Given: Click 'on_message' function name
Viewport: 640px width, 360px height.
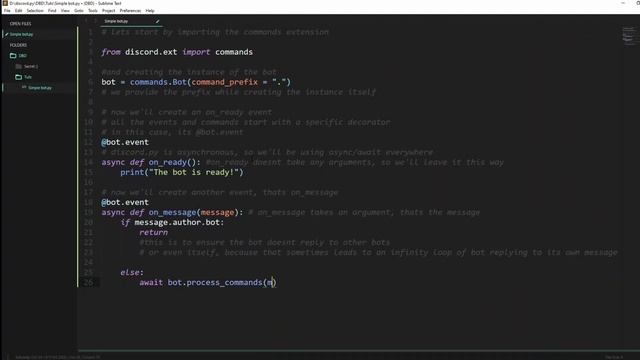Looking at the screenshot, I should coord(172,213).
